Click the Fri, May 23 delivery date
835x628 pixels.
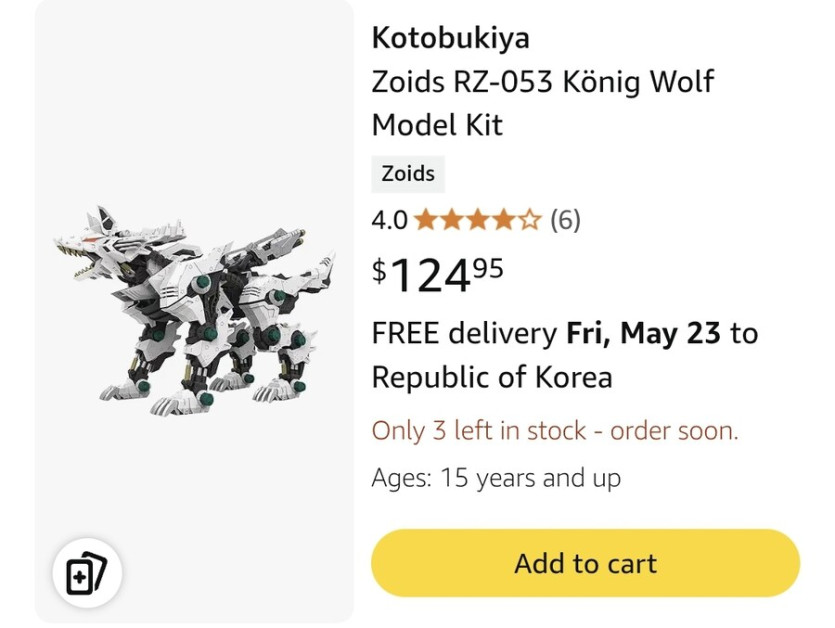pos(643,333)
